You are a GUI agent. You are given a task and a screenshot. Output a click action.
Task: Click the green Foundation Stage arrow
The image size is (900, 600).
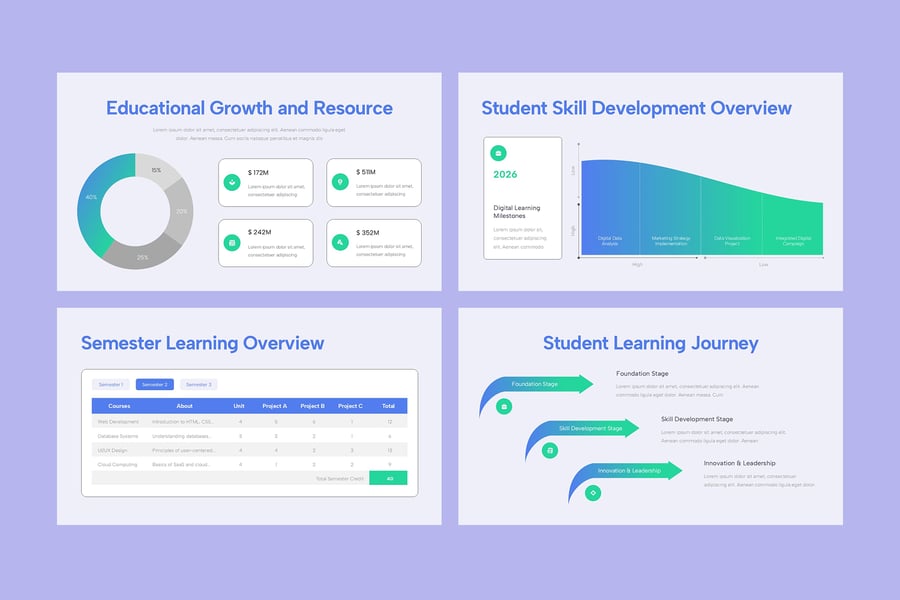point(540,385)
